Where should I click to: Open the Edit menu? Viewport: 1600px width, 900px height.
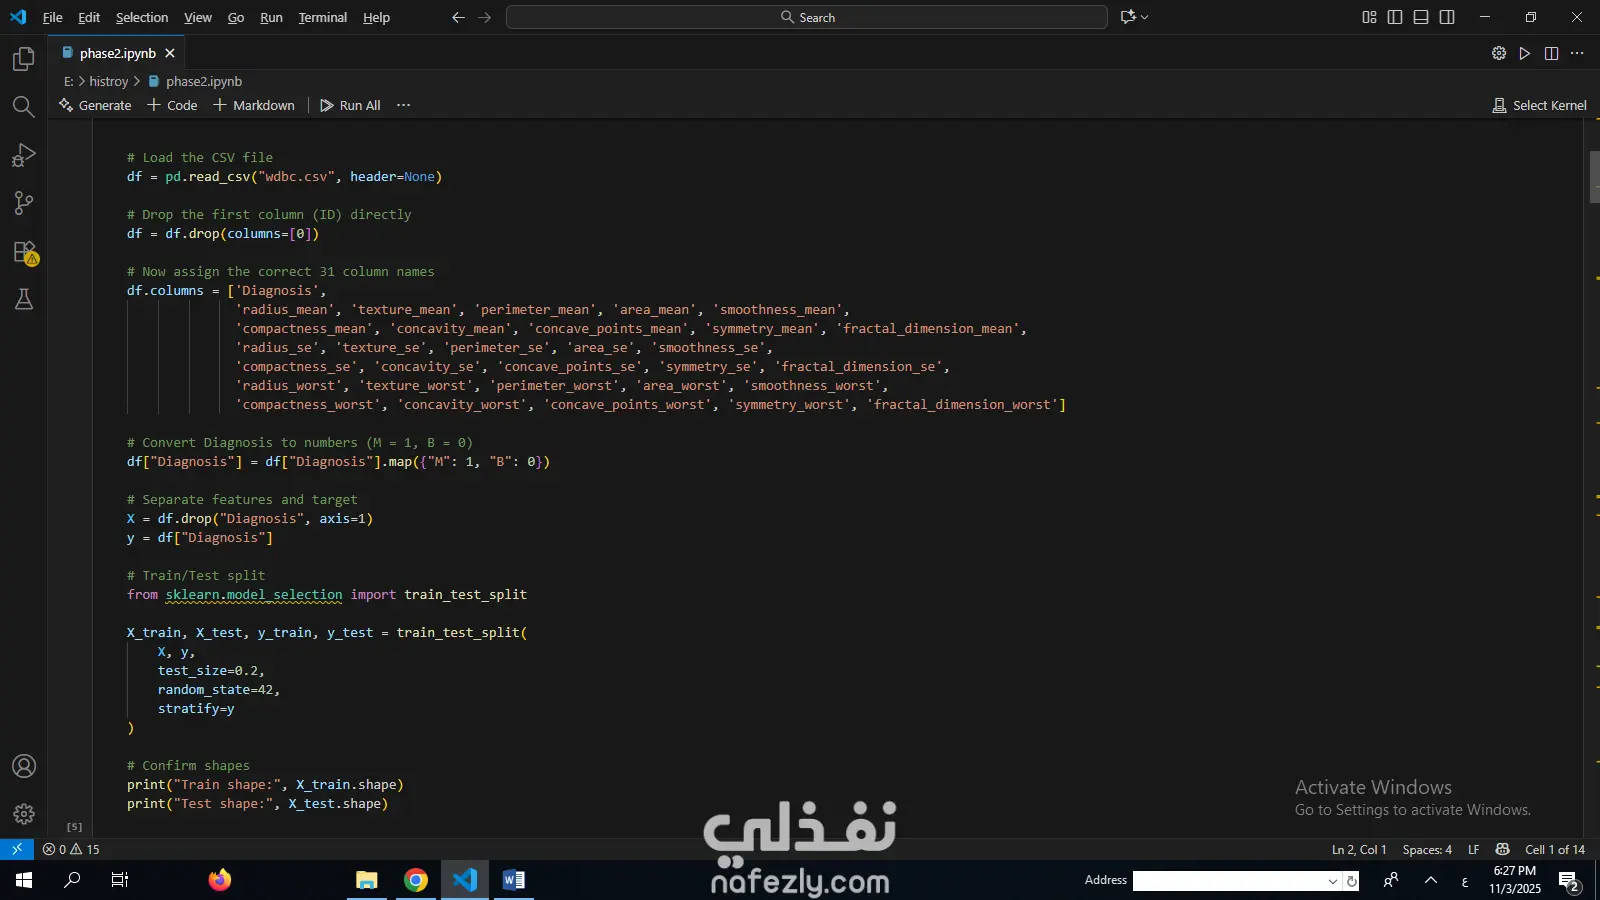(89, 17)
